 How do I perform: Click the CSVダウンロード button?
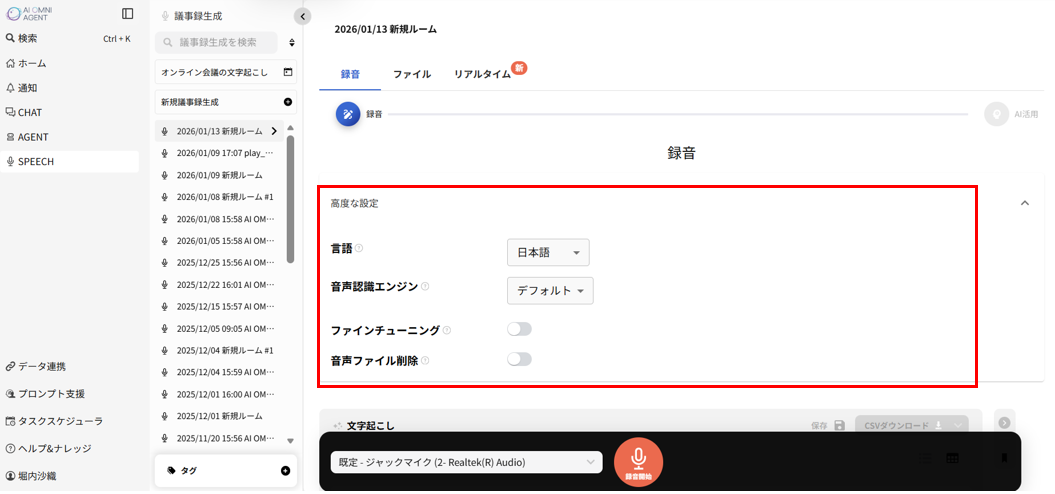[x=912, y=425]
